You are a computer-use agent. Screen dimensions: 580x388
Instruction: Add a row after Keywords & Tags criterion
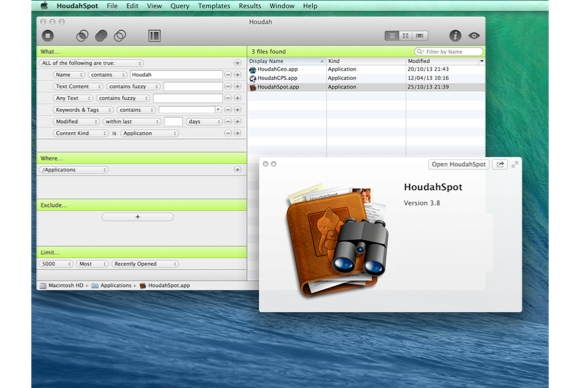pyautogui.click(x=237, y=110)
